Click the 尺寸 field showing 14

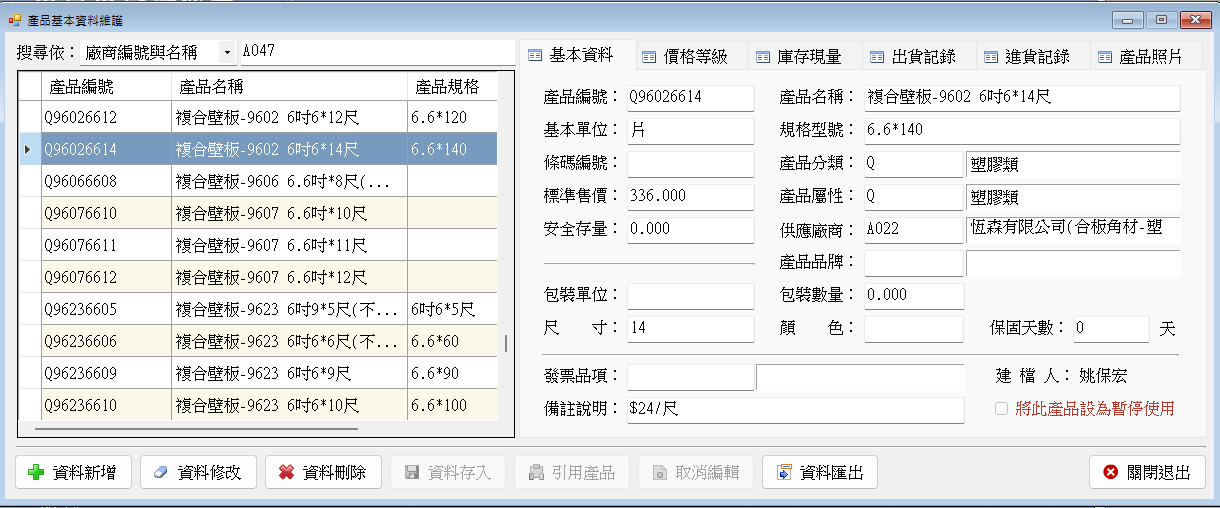coord(690,329)
